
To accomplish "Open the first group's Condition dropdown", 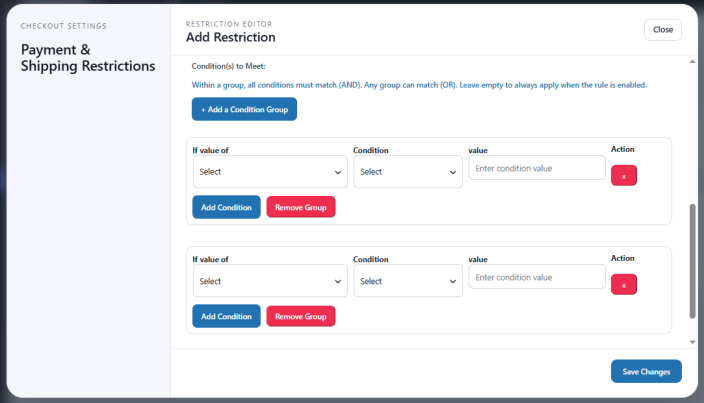I will click(408, 171).
